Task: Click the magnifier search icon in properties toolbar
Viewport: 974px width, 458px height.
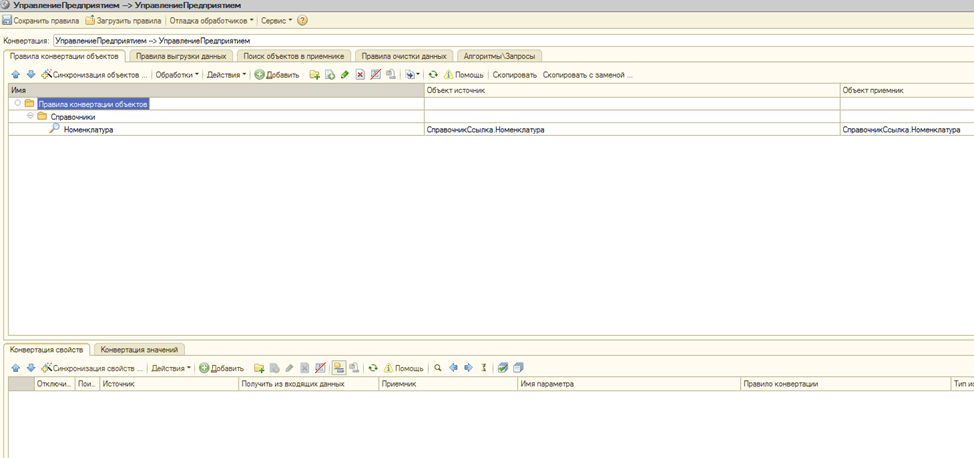Action: [x=438, y=368]
